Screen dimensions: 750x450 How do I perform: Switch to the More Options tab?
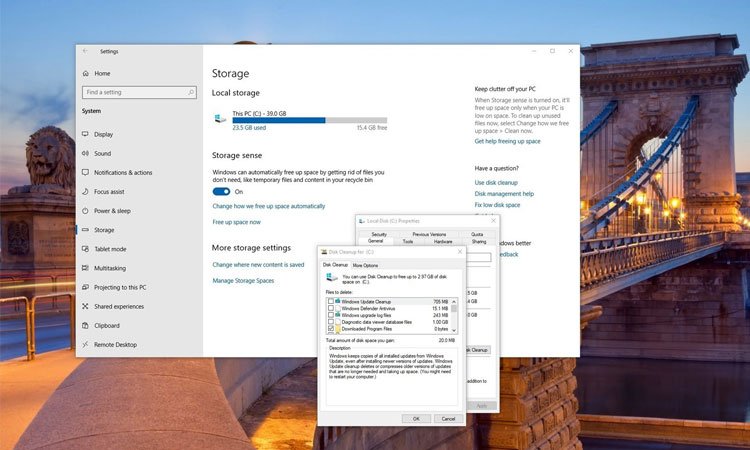click(x=365, y=265)
